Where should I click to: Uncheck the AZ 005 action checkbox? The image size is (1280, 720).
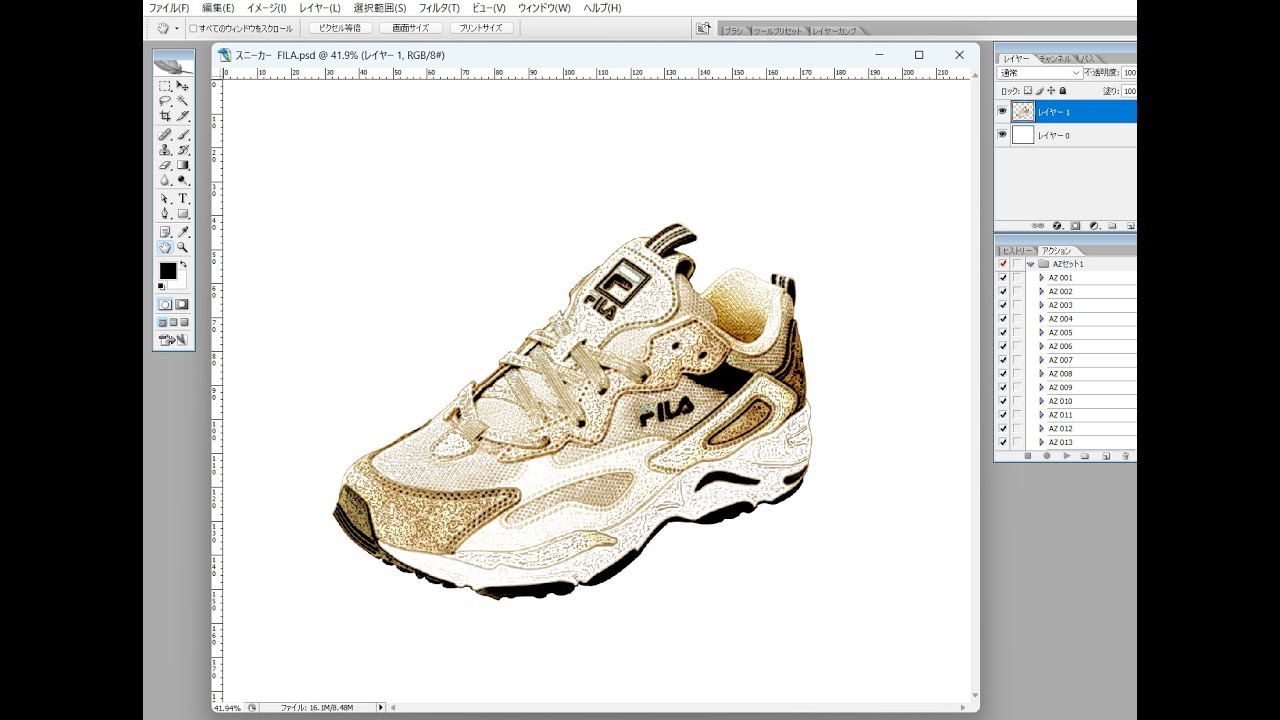click(1003, 333)
